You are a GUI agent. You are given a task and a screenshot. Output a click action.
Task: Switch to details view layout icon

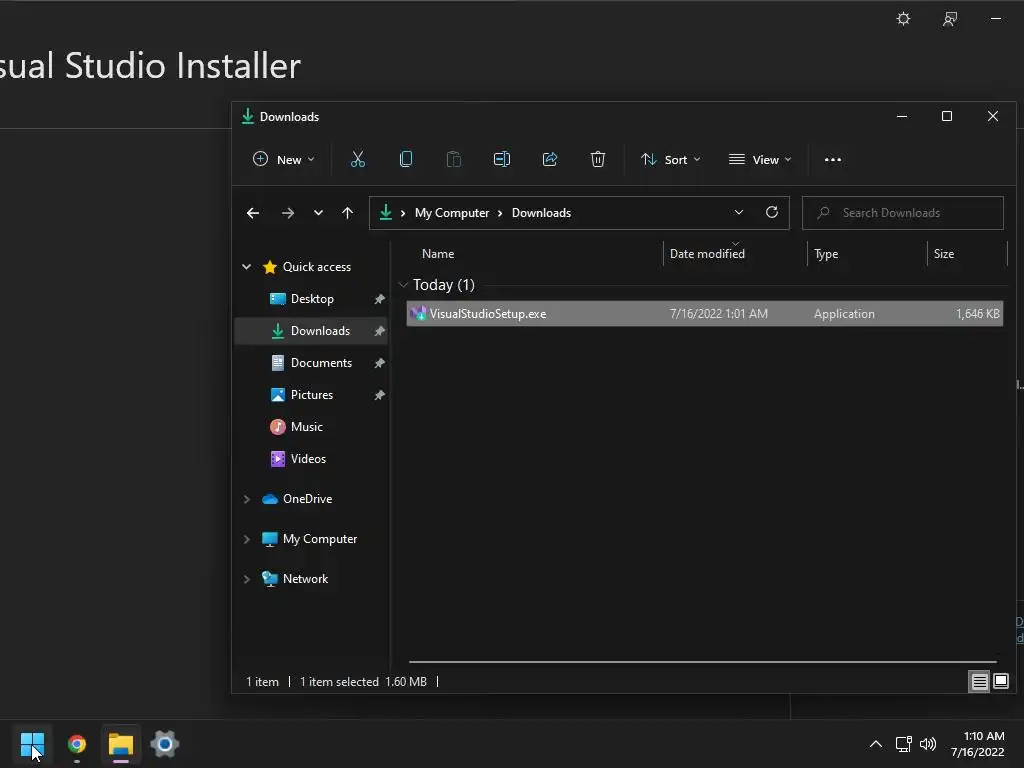(980, 682)
